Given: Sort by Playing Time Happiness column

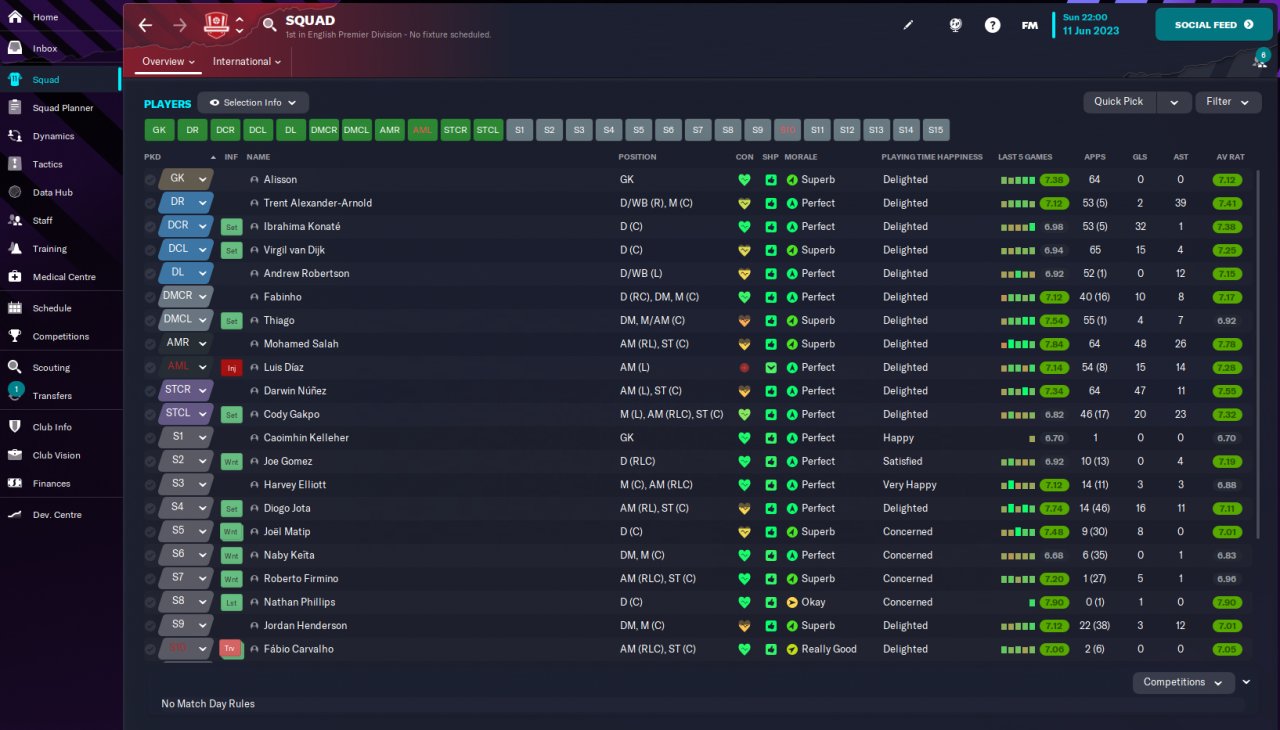Looking at the screenshot, I should pos(932,157).
